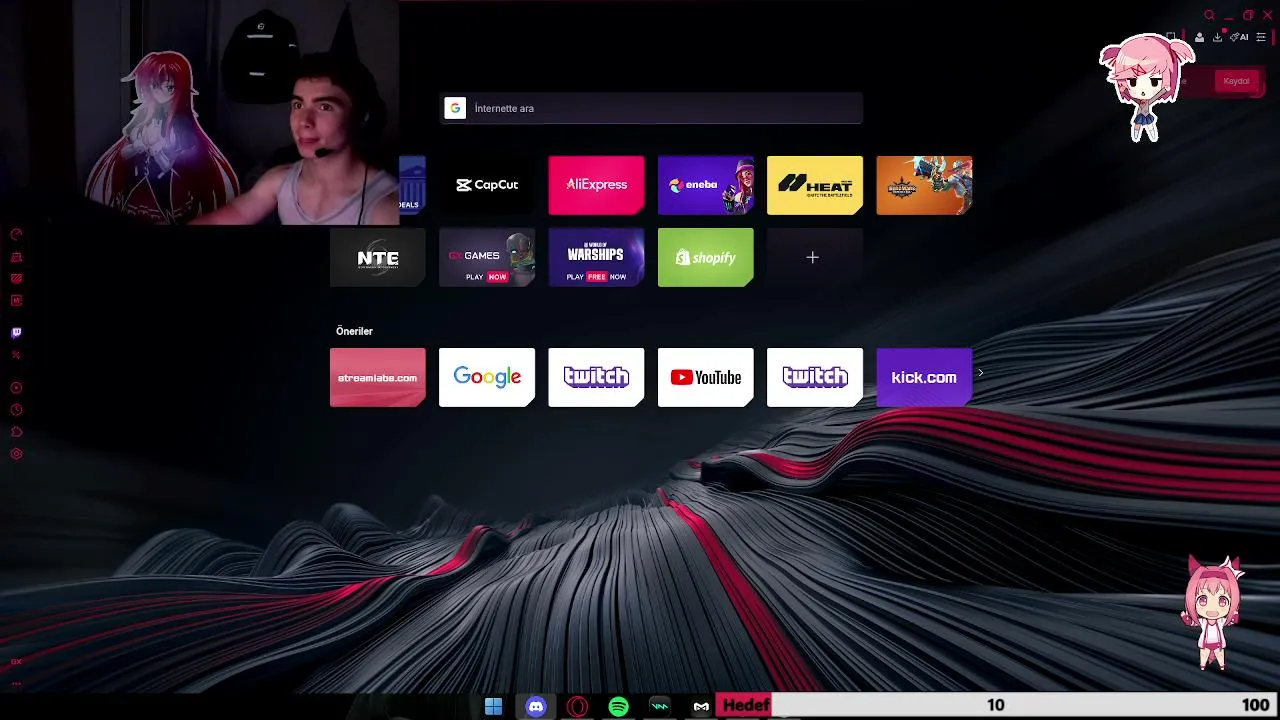Open the Twitch panel in the sidebar
The image size is (1280, 720).
pos(16,332)
